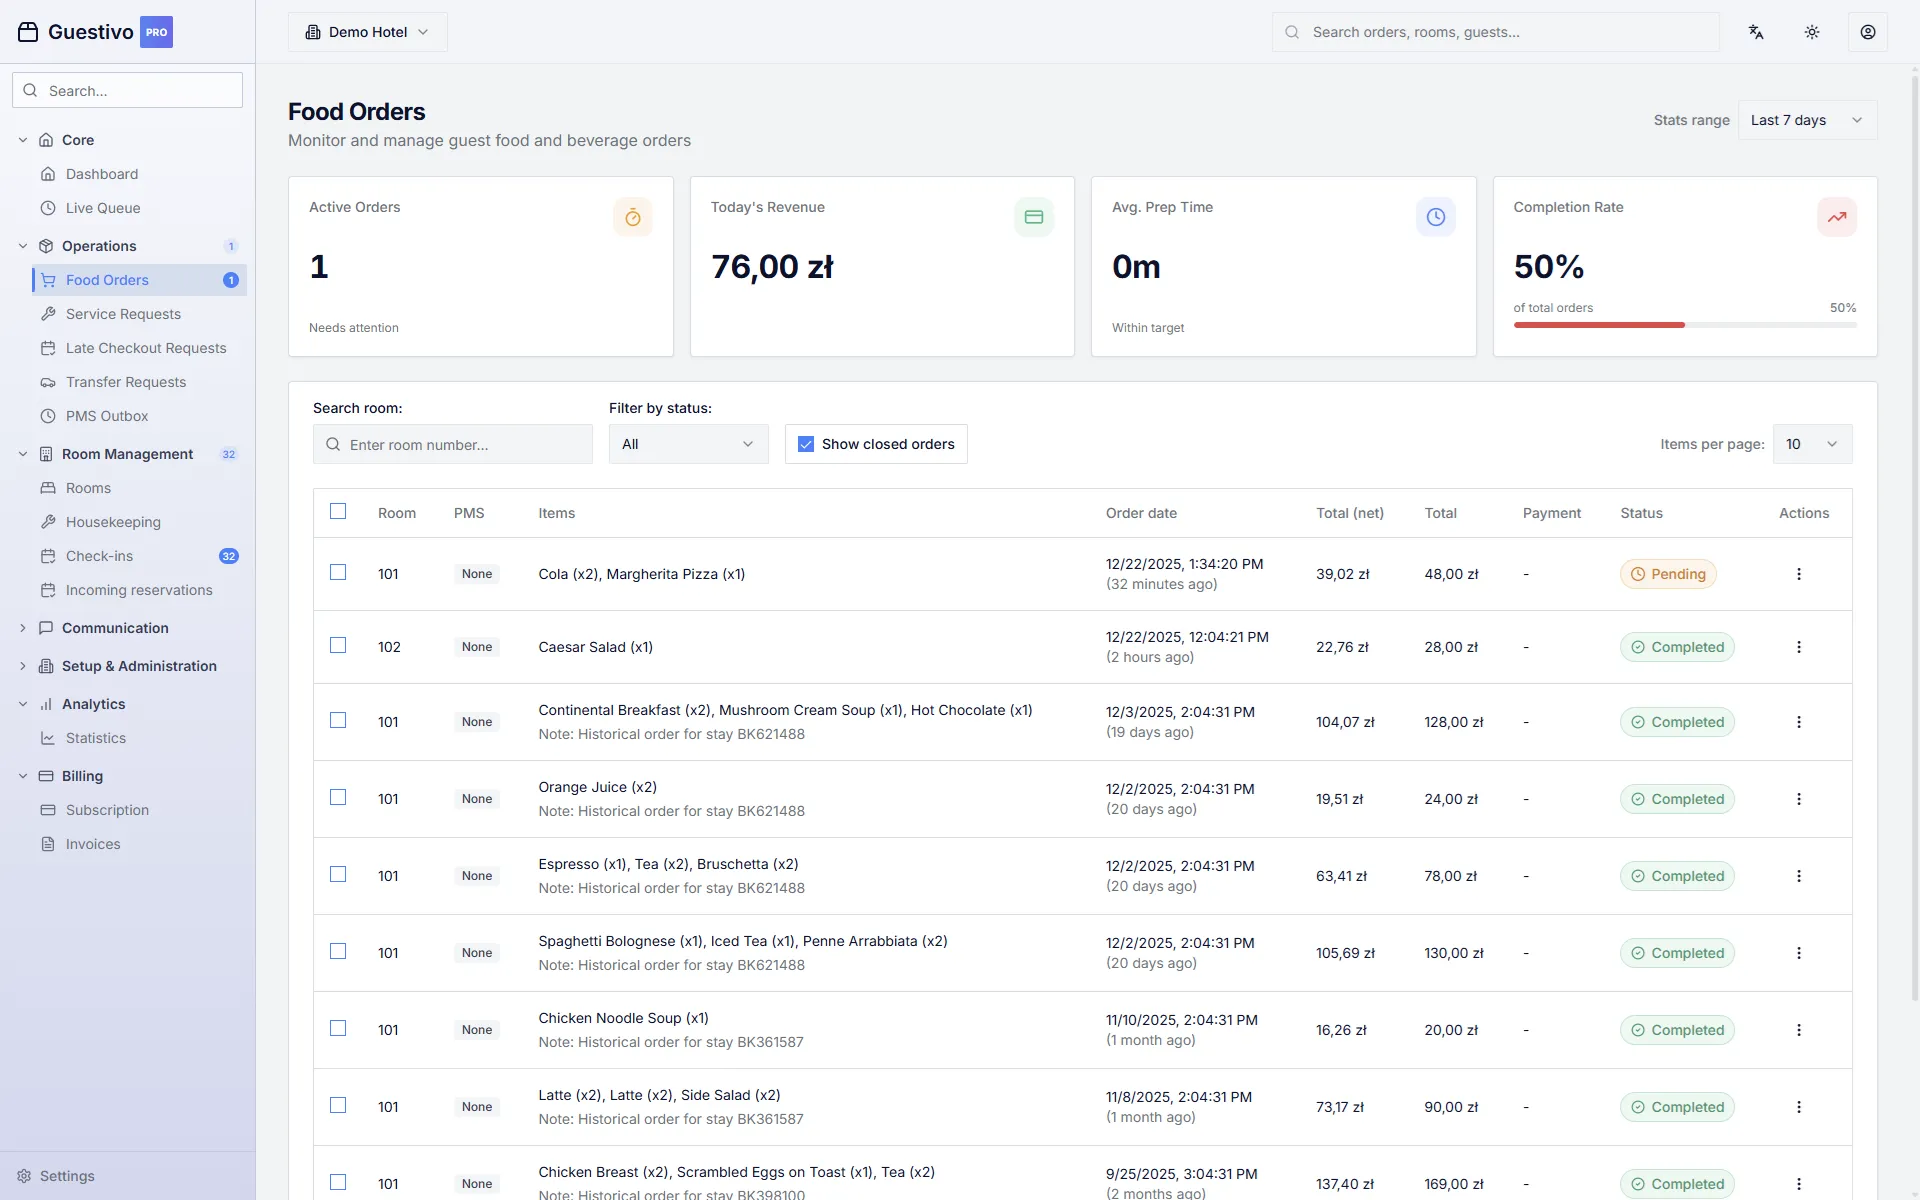Open the Demo Hotel selector button
Image resolution: width=1920 pixels, height=1200 pixels.
click(367, 32)
